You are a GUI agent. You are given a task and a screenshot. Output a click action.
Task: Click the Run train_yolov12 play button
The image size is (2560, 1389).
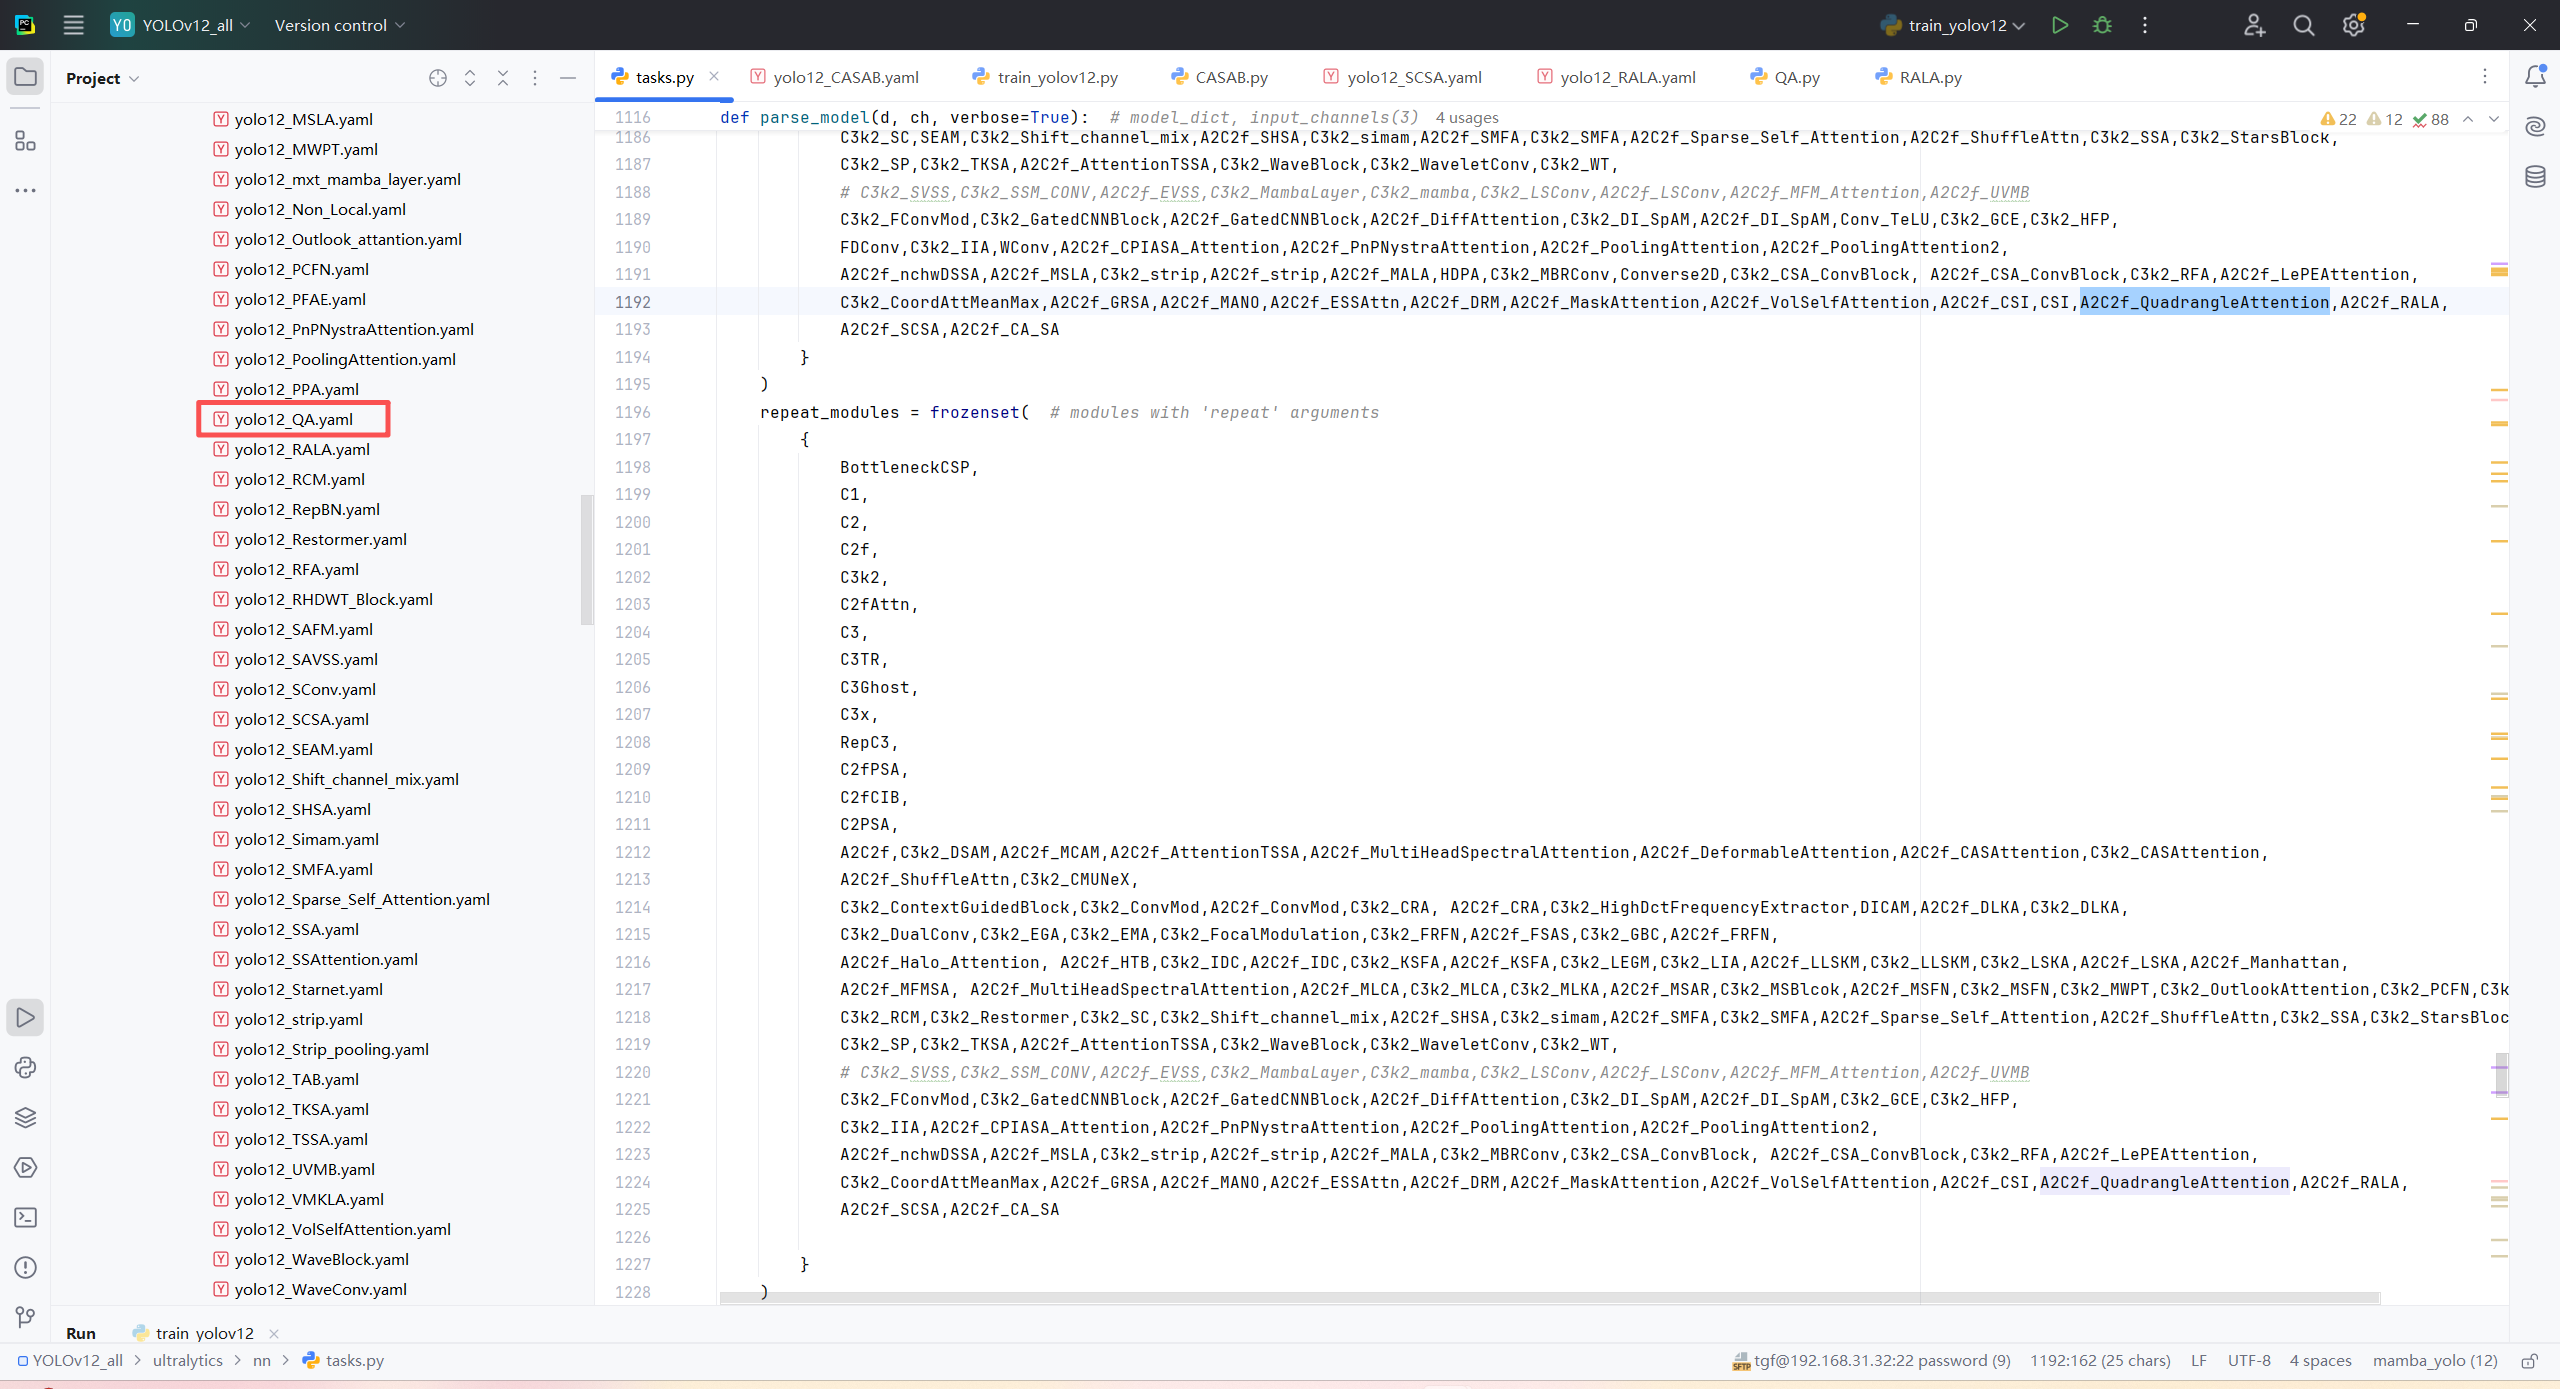tap(2059, 25)
